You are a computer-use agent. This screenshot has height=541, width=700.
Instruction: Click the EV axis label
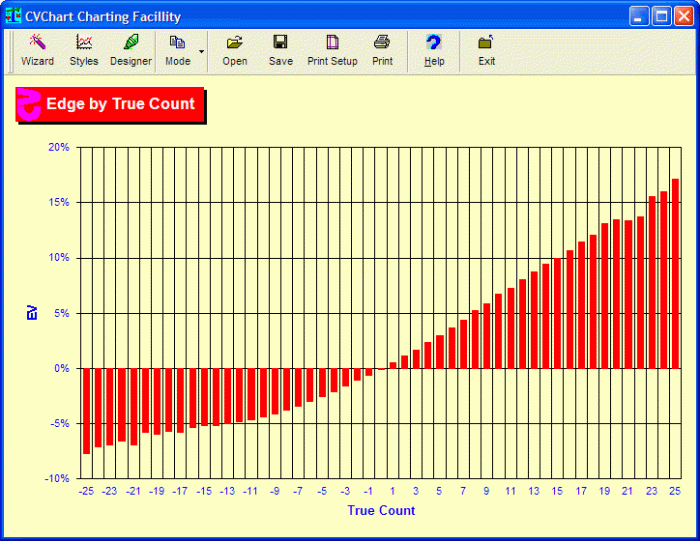(x=31, y=313)
